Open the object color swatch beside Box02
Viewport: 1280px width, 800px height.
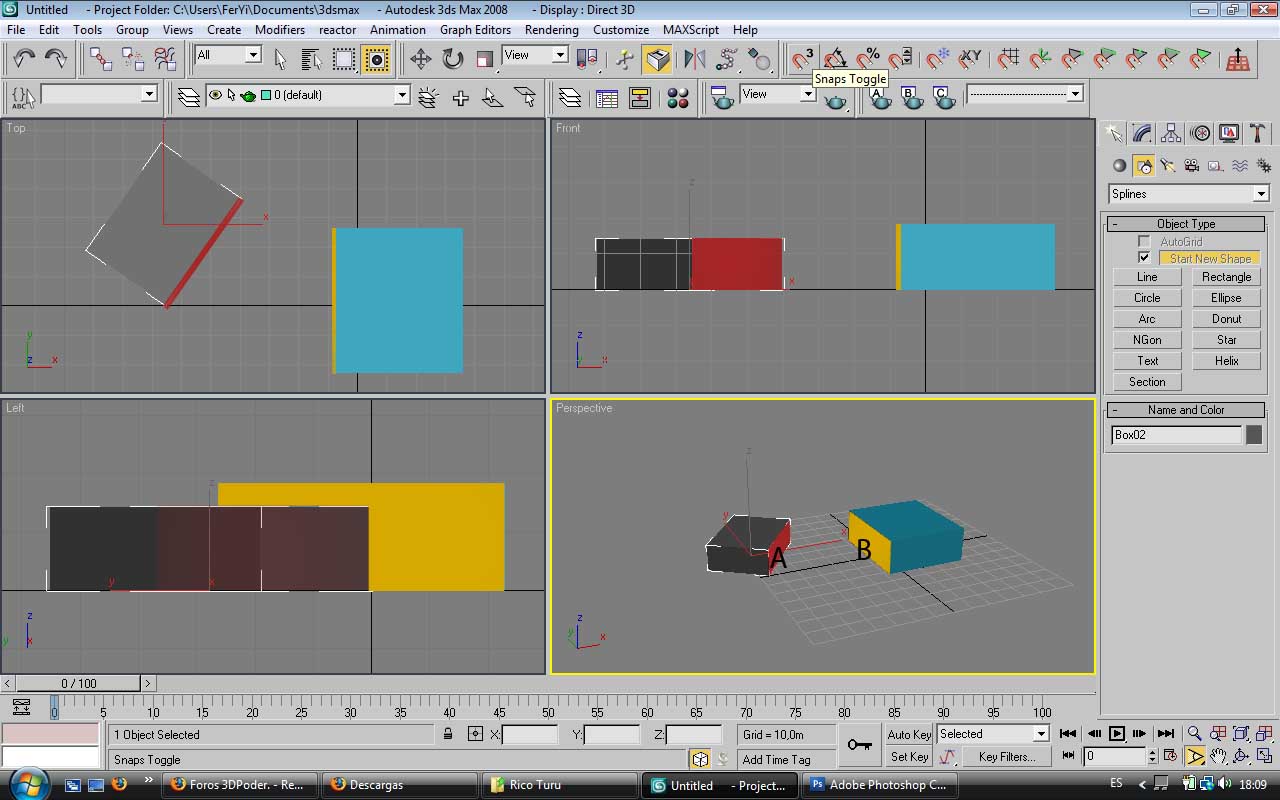[x=1254, y=435]
